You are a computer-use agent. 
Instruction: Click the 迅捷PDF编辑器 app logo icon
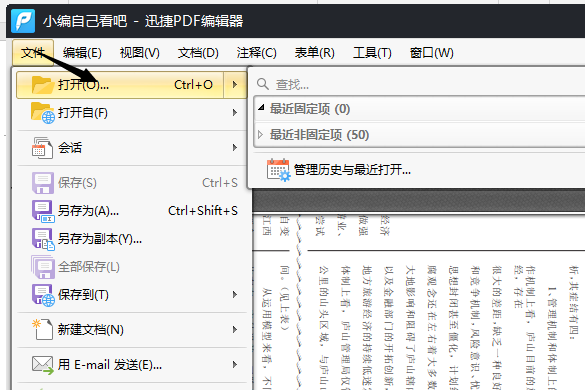click(23, 21)
